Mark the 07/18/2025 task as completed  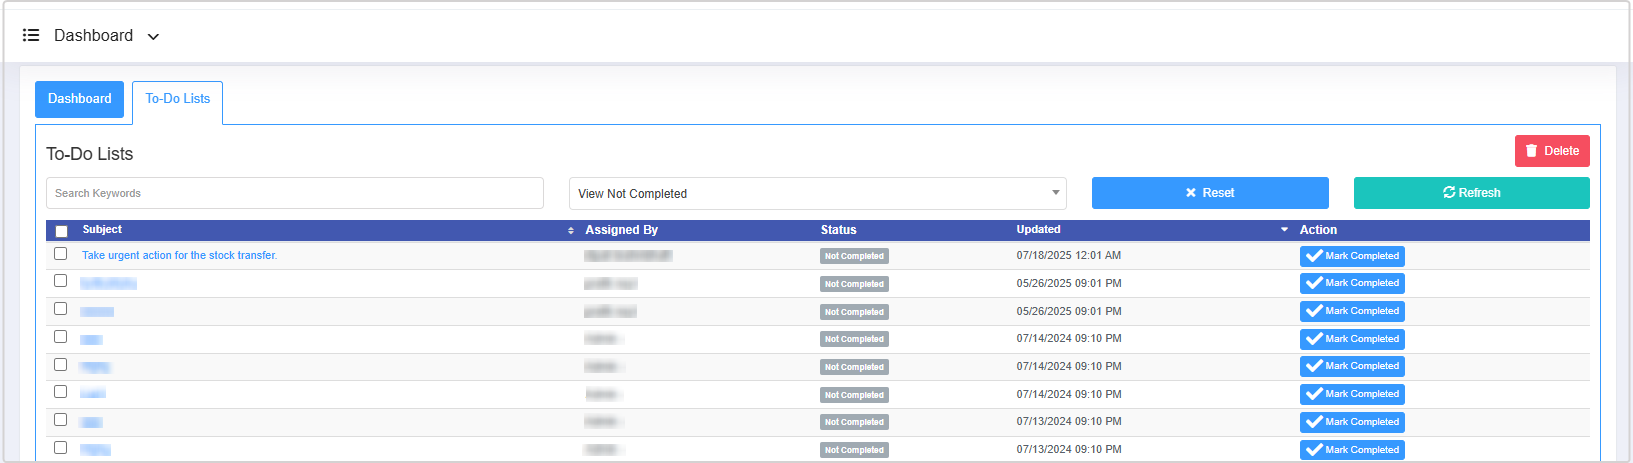coord(1352,256)
